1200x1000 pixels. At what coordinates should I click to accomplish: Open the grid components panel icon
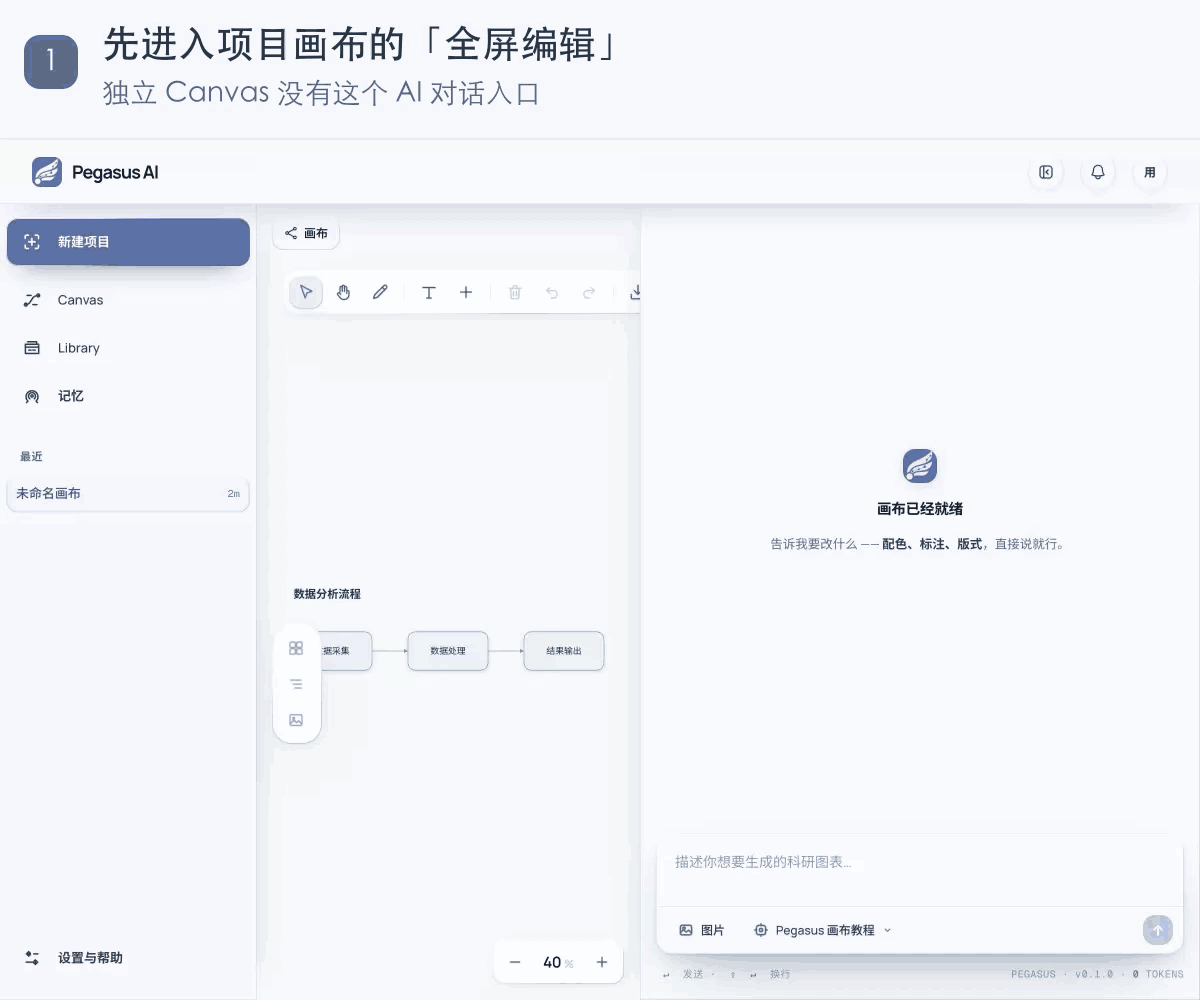pyautogui.click(x=296, y=648)
